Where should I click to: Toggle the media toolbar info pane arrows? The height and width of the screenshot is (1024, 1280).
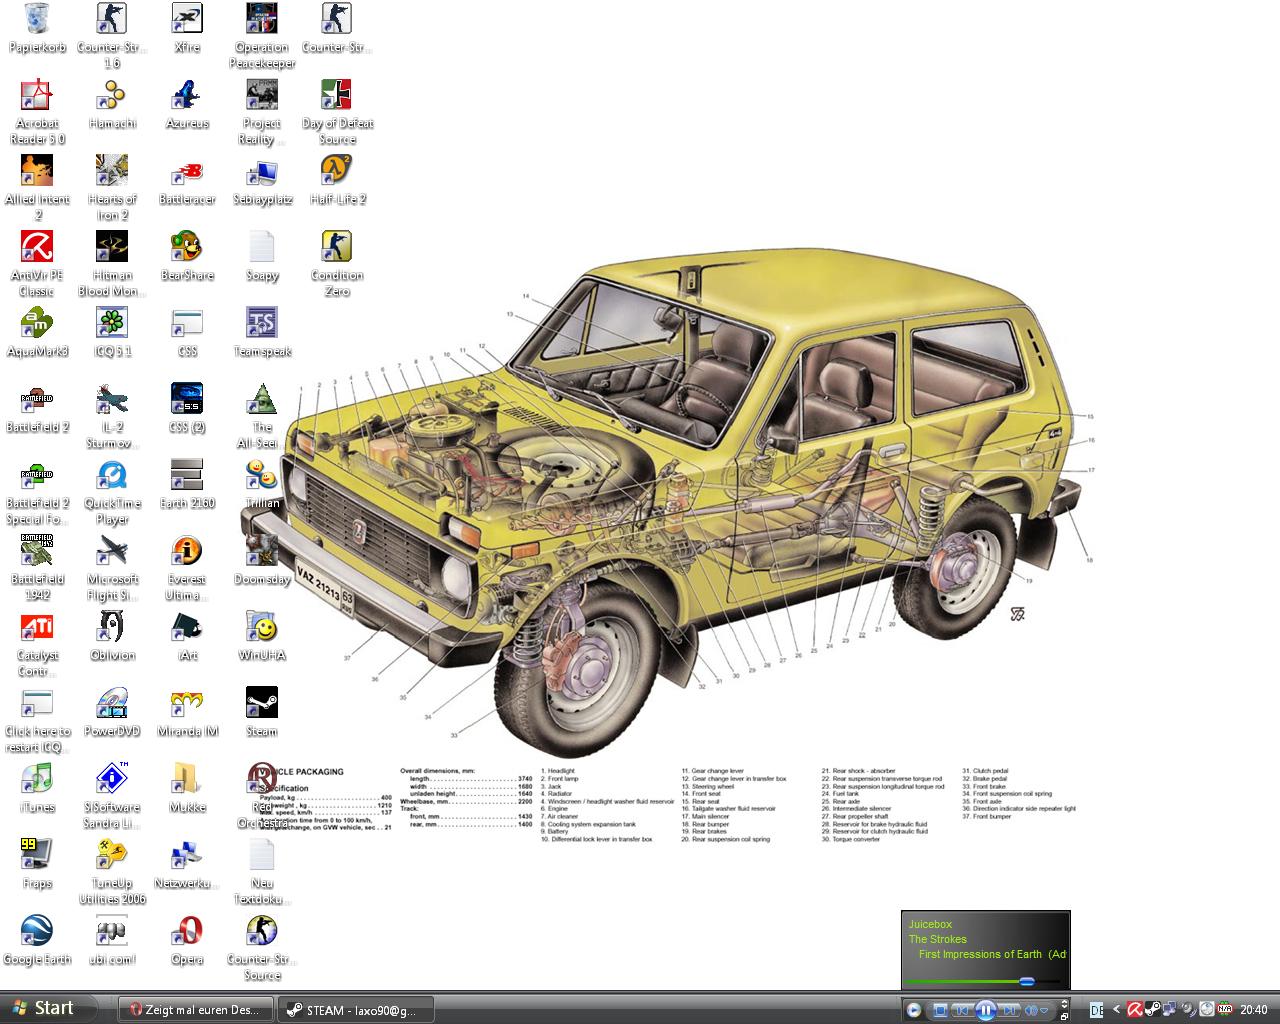tap(1064, 1003)
